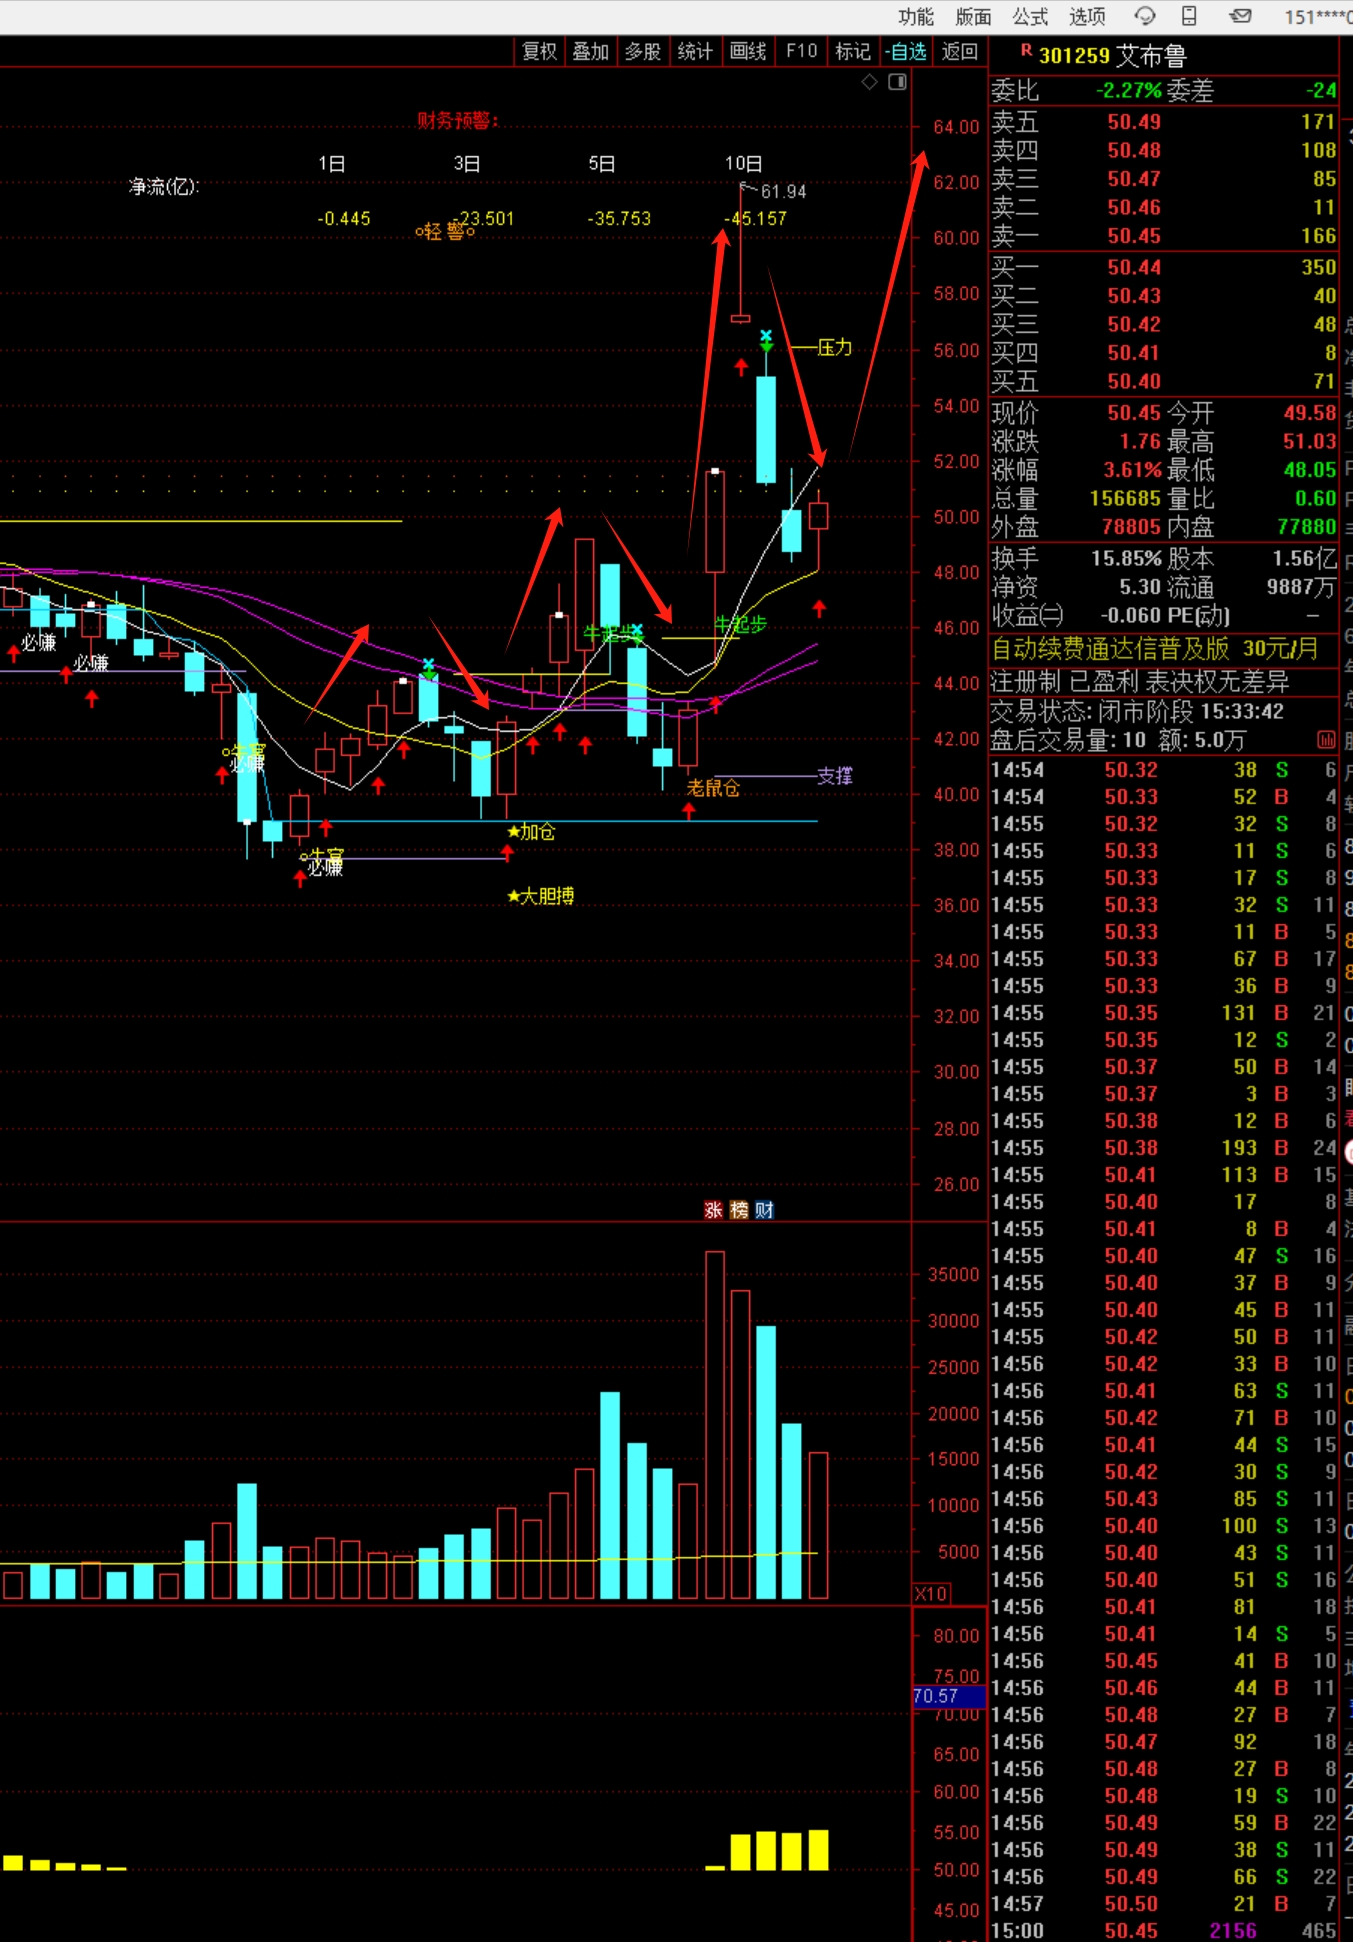Image resolution: width=1353 pixels, height=1942 pixels.
Task: Click the tallest red volume bar
Action: click(x=715, y=1425)
